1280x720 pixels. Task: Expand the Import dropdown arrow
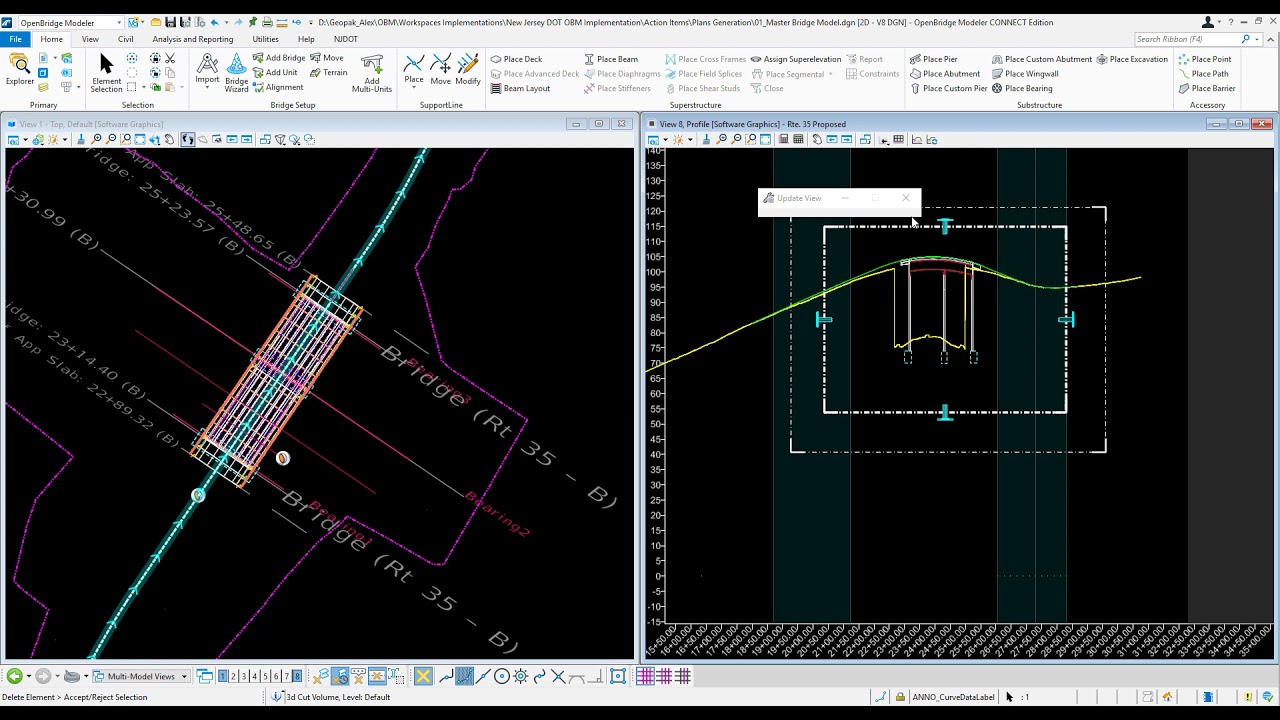click(x=207, y=89)
